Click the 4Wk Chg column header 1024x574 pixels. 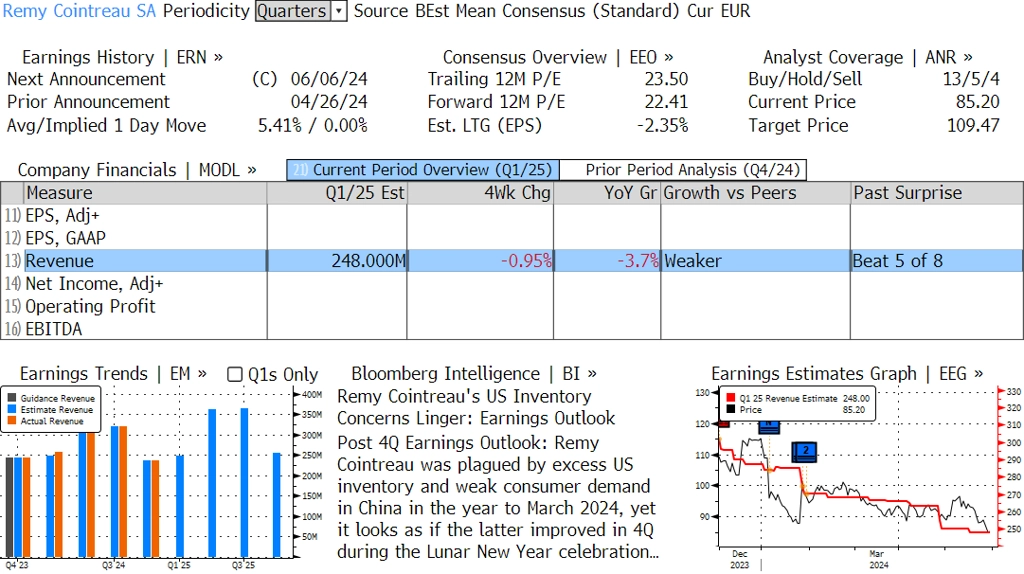[x=480, y=193]
